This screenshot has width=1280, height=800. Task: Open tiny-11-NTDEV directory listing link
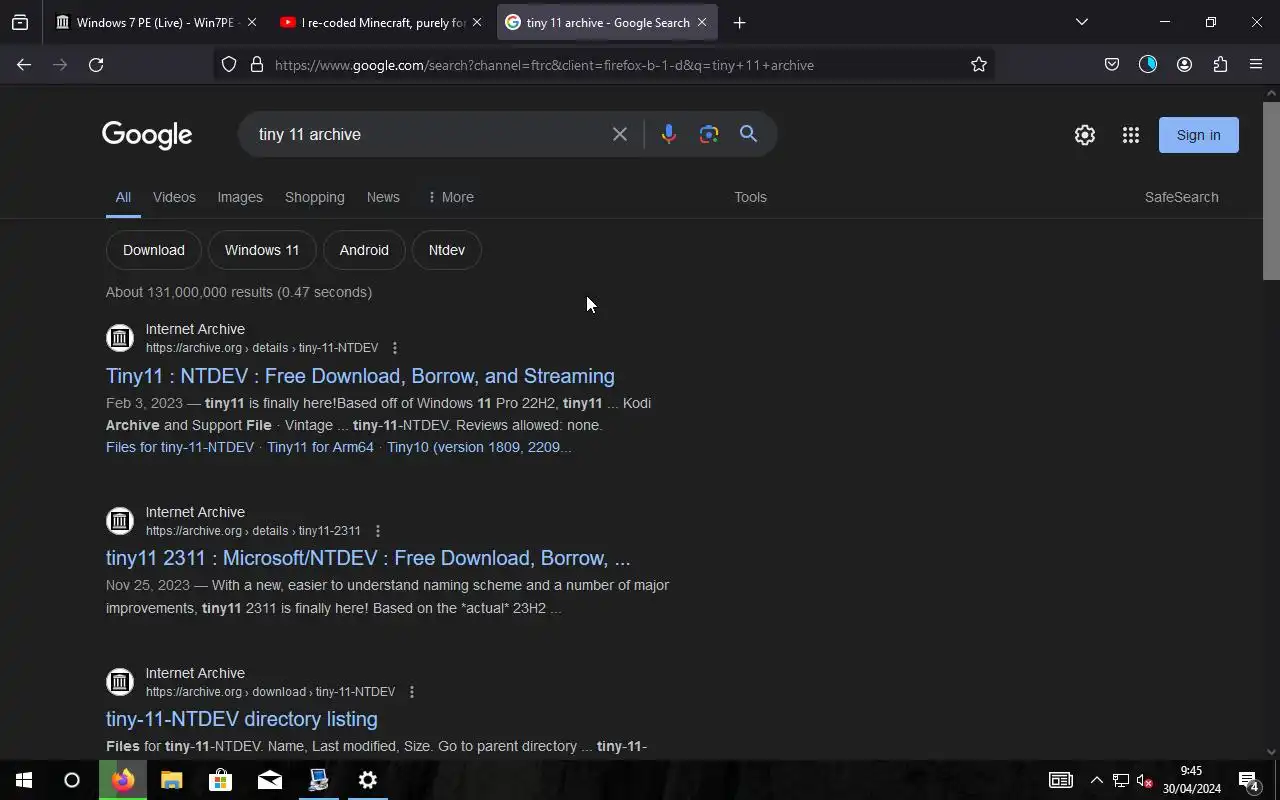click(x=242, y=719)
